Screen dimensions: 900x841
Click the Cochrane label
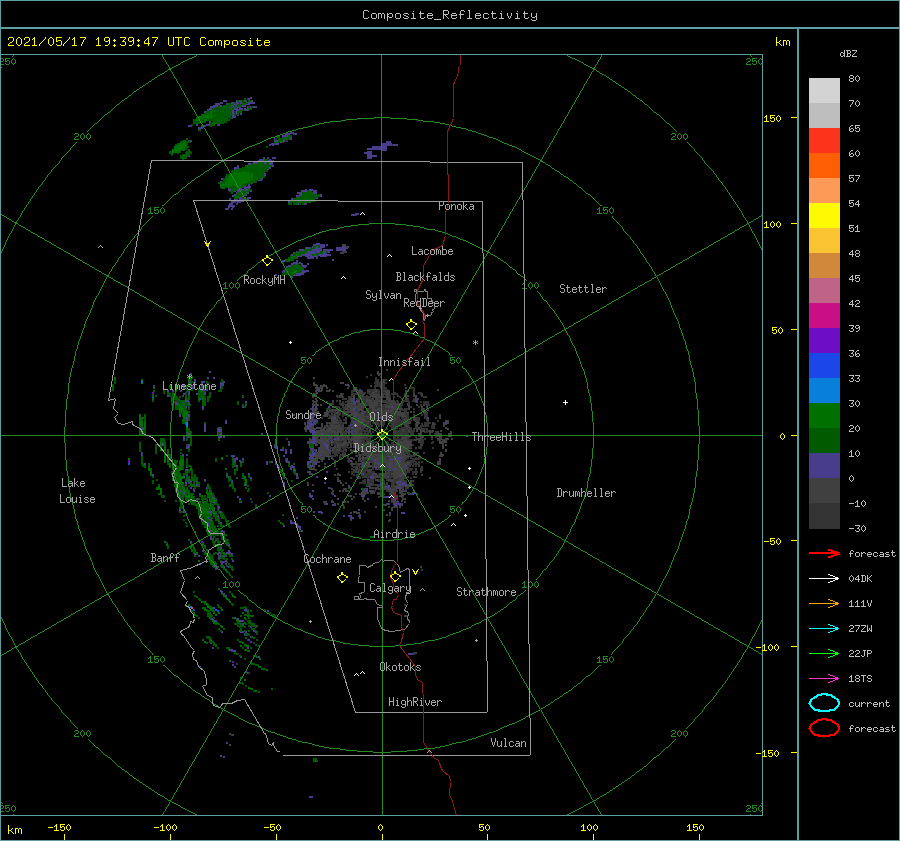pos(327,559)
